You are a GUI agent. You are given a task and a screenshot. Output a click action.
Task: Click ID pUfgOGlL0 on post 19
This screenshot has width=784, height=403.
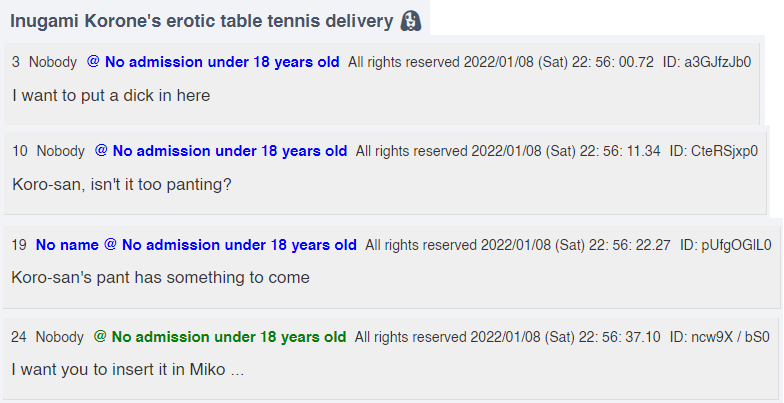coord(726,245)
